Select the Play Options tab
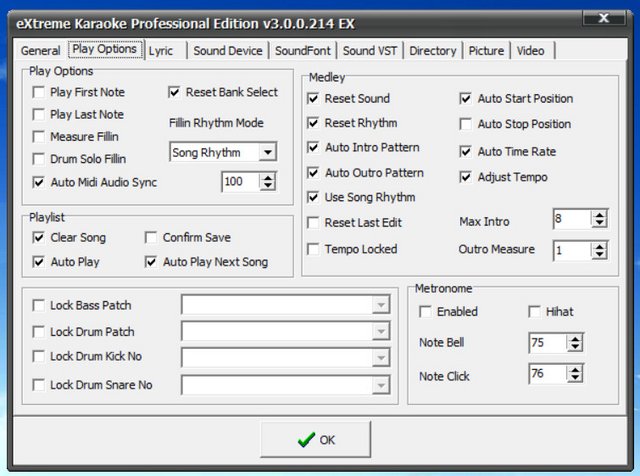 [105, 49]
